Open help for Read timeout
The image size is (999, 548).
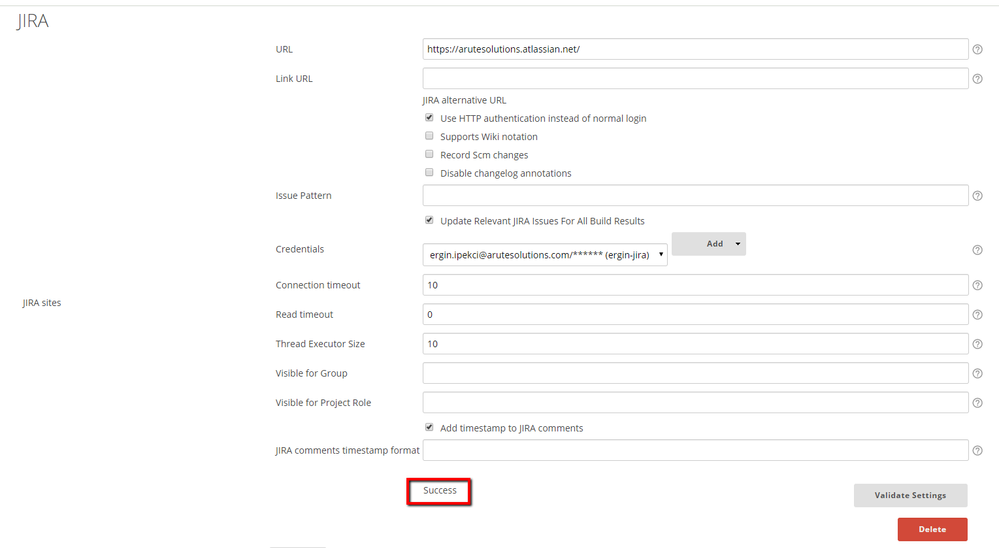click(x=977, y=314)
